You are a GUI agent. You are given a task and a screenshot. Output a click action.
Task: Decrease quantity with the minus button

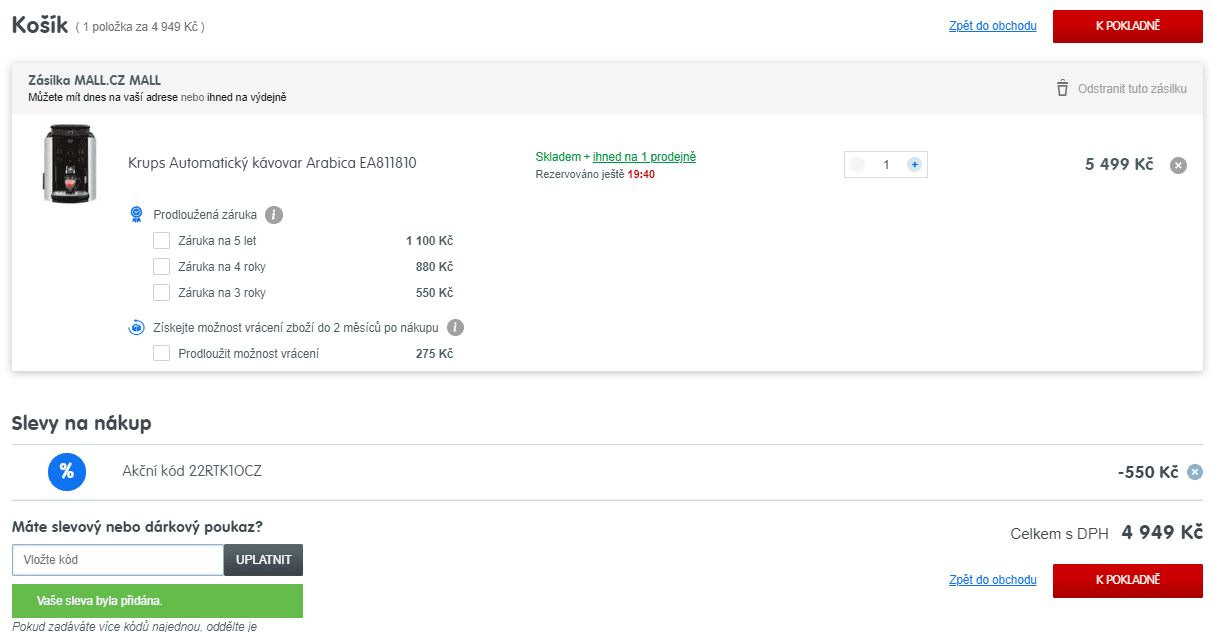click(x=857, y=164)
